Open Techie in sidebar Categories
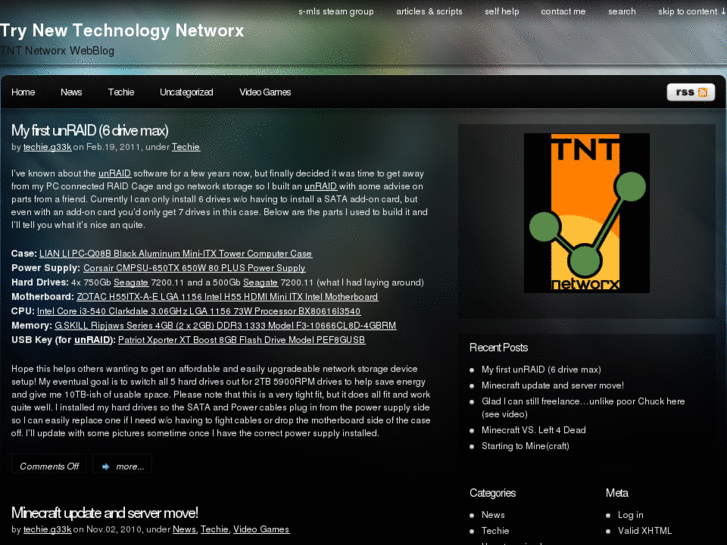Image resolution: width=727 pixels, height=545 pixels. point(495,531)
